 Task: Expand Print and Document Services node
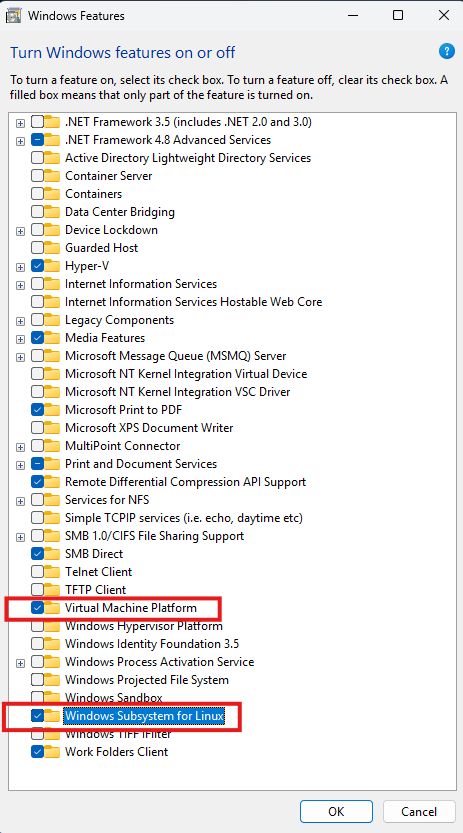20,465
